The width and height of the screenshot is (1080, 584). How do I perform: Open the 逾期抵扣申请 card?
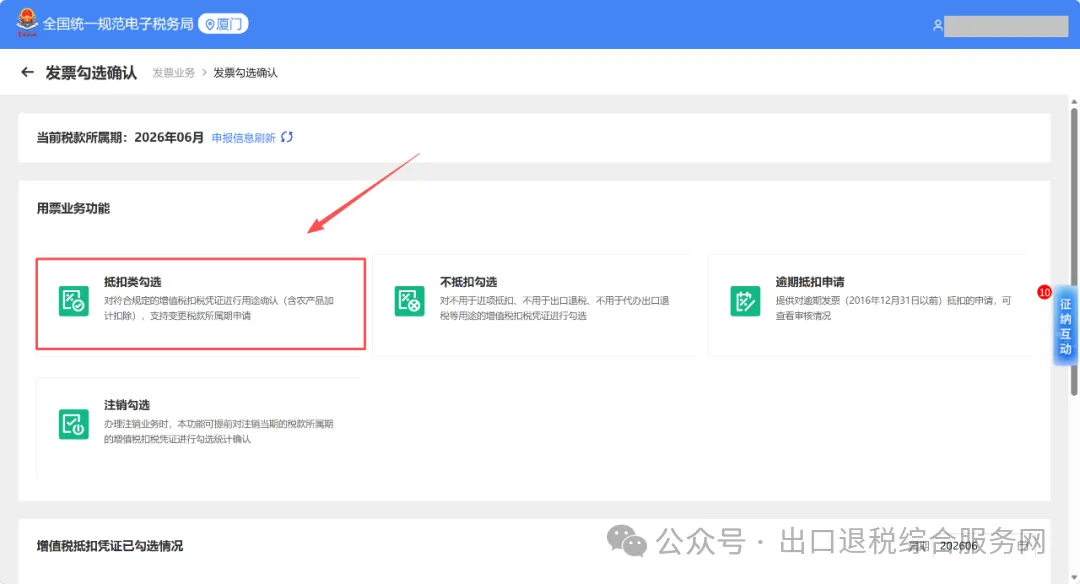870,305
